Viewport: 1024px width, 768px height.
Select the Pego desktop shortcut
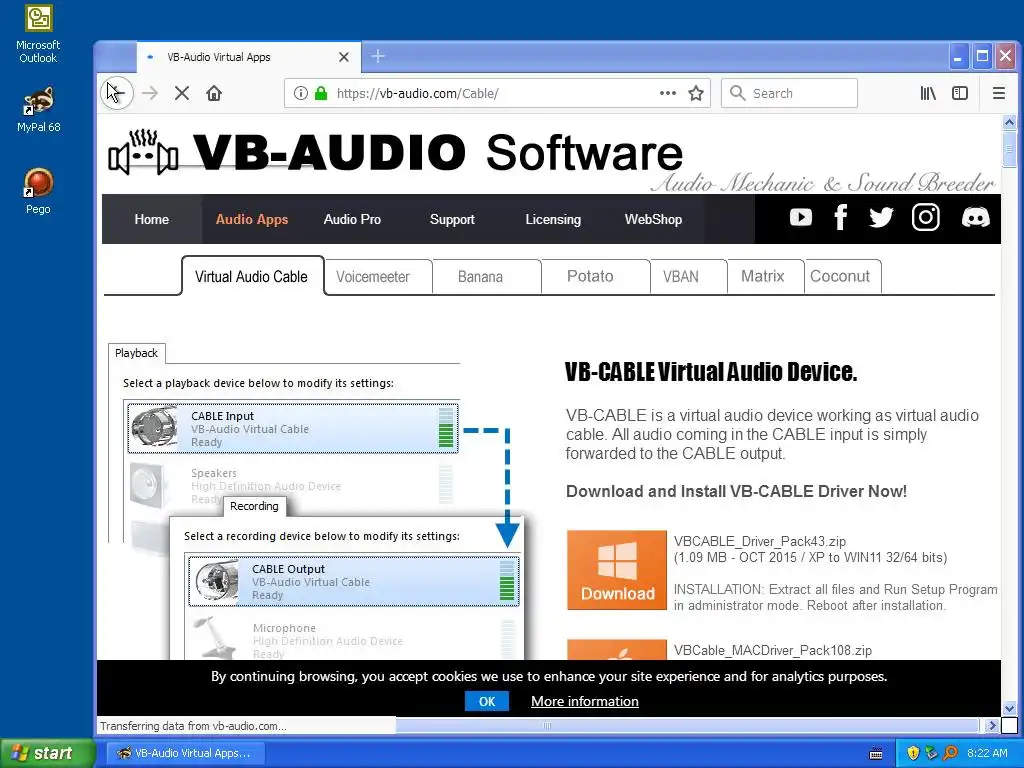point(38,191)
